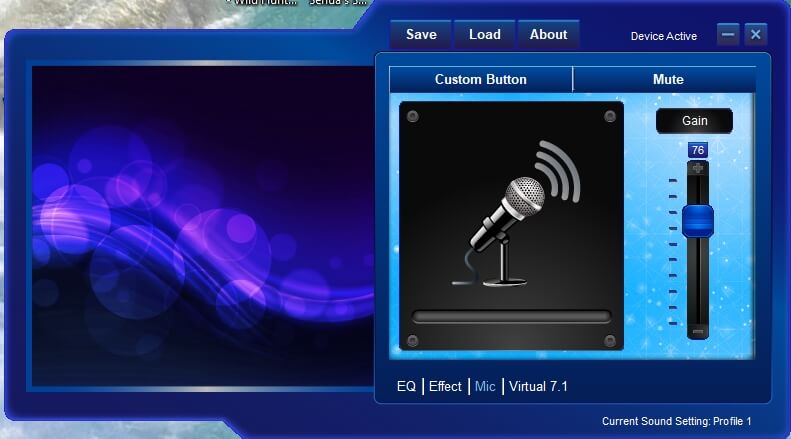Click the mic level bar under microphone

click(512, 316)
